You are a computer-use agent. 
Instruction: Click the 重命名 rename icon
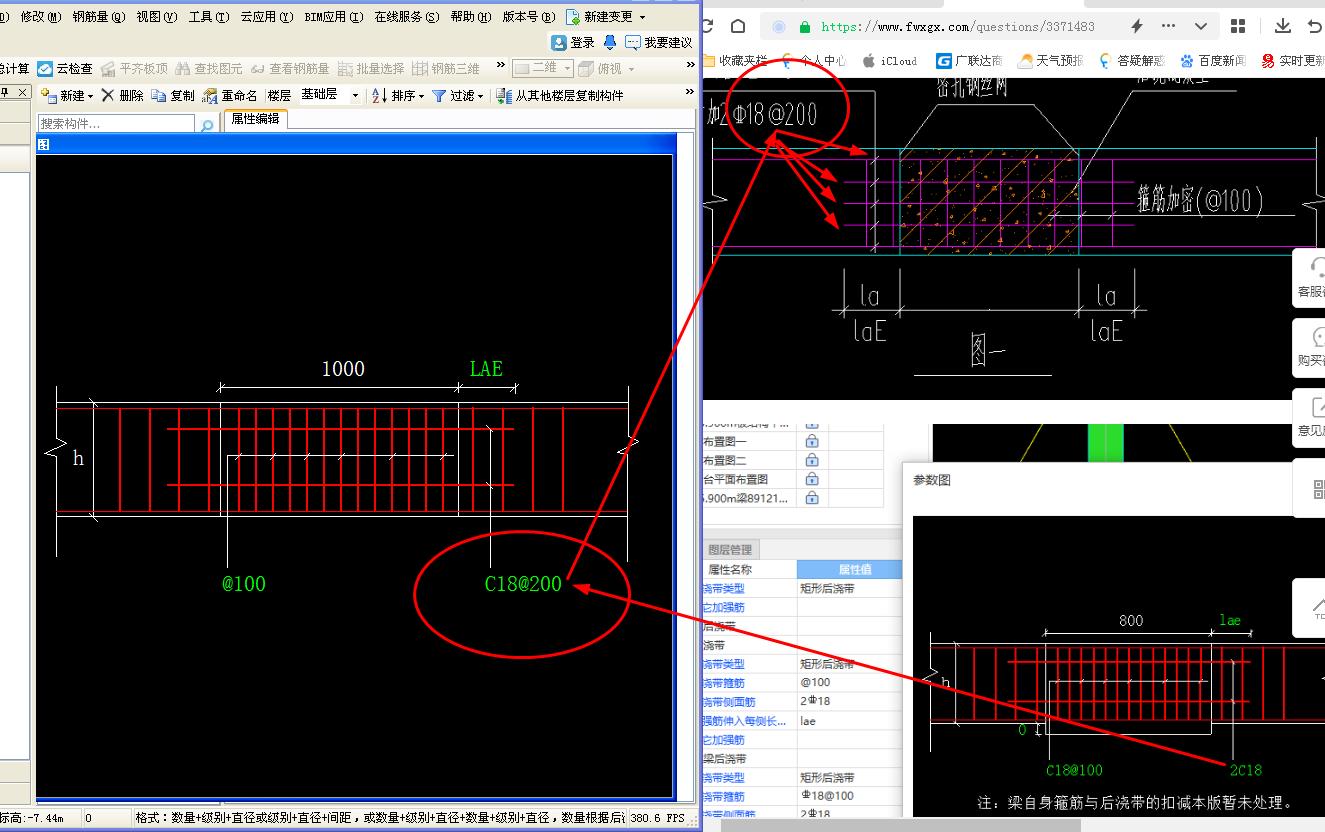point(210,96)
